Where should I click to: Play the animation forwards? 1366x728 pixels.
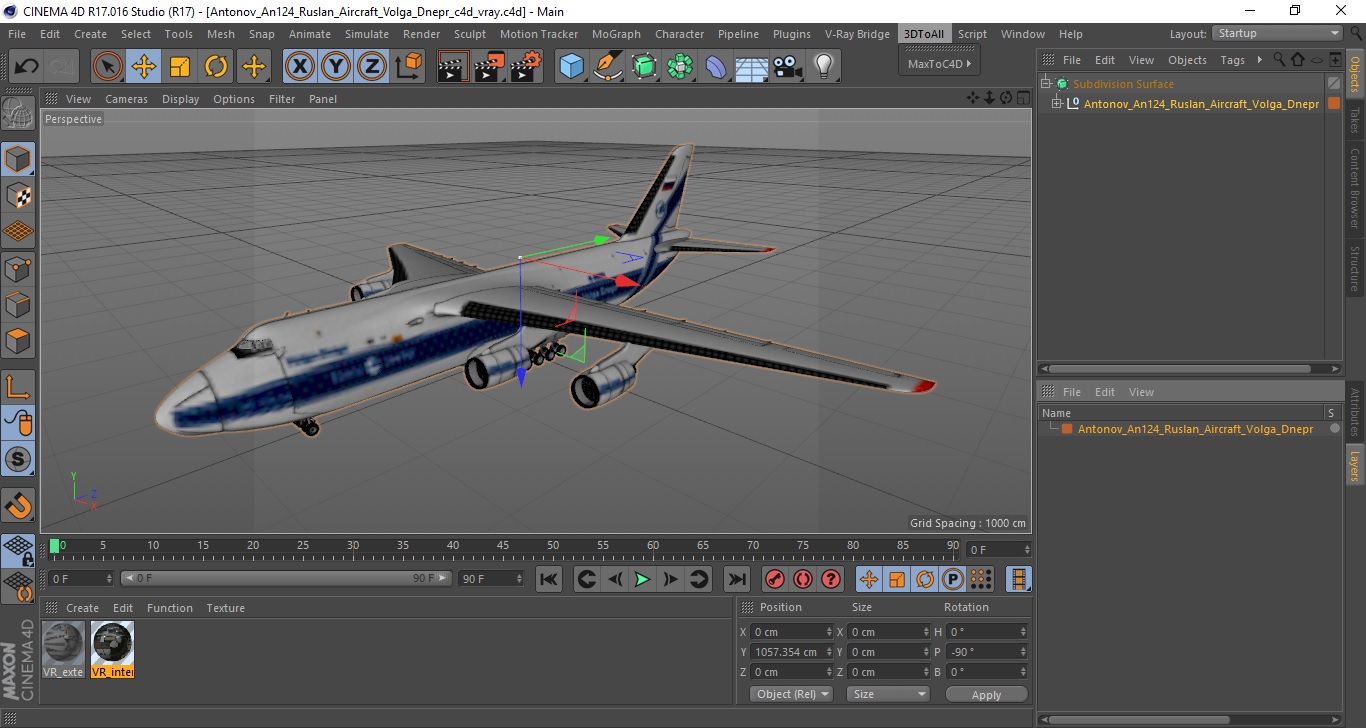point(642,579)
